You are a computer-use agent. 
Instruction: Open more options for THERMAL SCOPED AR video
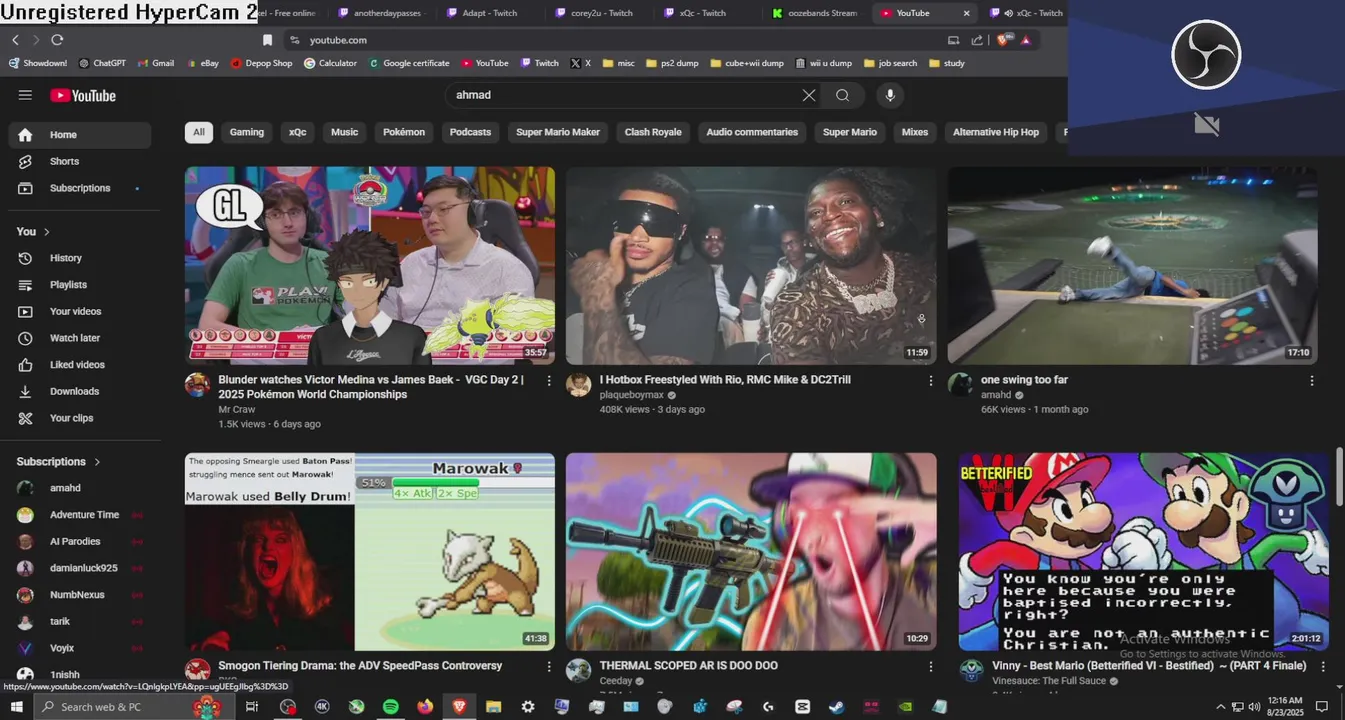pos(930,666)
